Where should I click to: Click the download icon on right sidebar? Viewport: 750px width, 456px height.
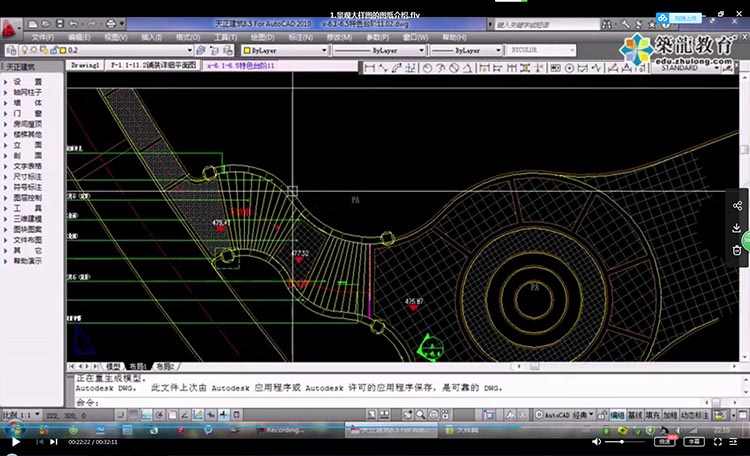pyautogui.click(x=737, y=228)
